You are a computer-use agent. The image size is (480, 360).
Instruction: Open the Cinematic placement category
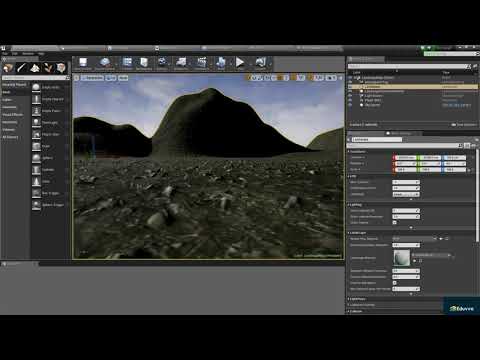pos(15,107)
